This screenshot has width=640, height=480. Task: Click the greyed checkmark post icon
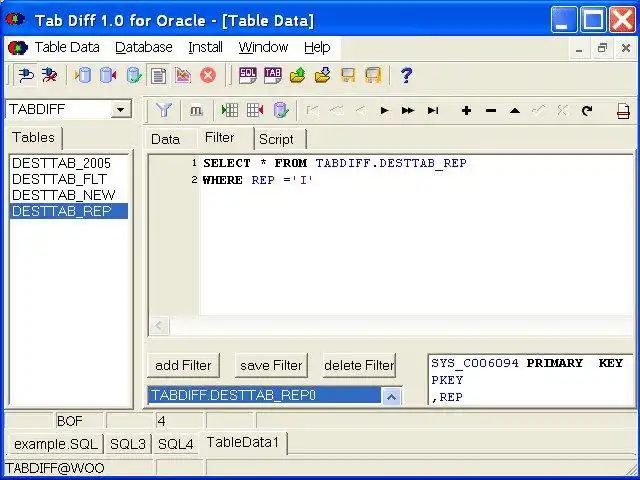tap(539, 110)
